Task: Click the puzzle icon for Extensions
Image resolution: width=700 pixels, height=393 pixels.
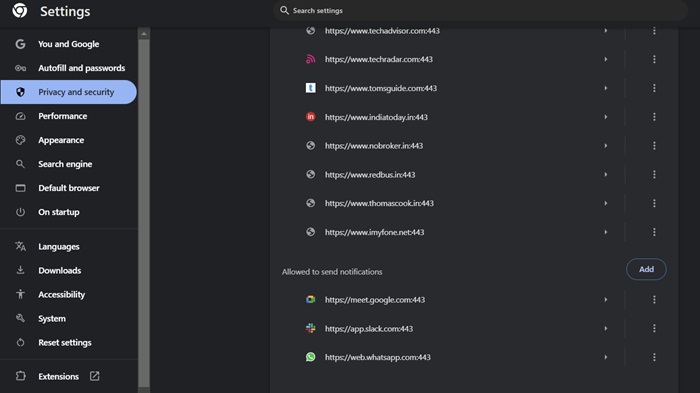Action: coord(20,376)
